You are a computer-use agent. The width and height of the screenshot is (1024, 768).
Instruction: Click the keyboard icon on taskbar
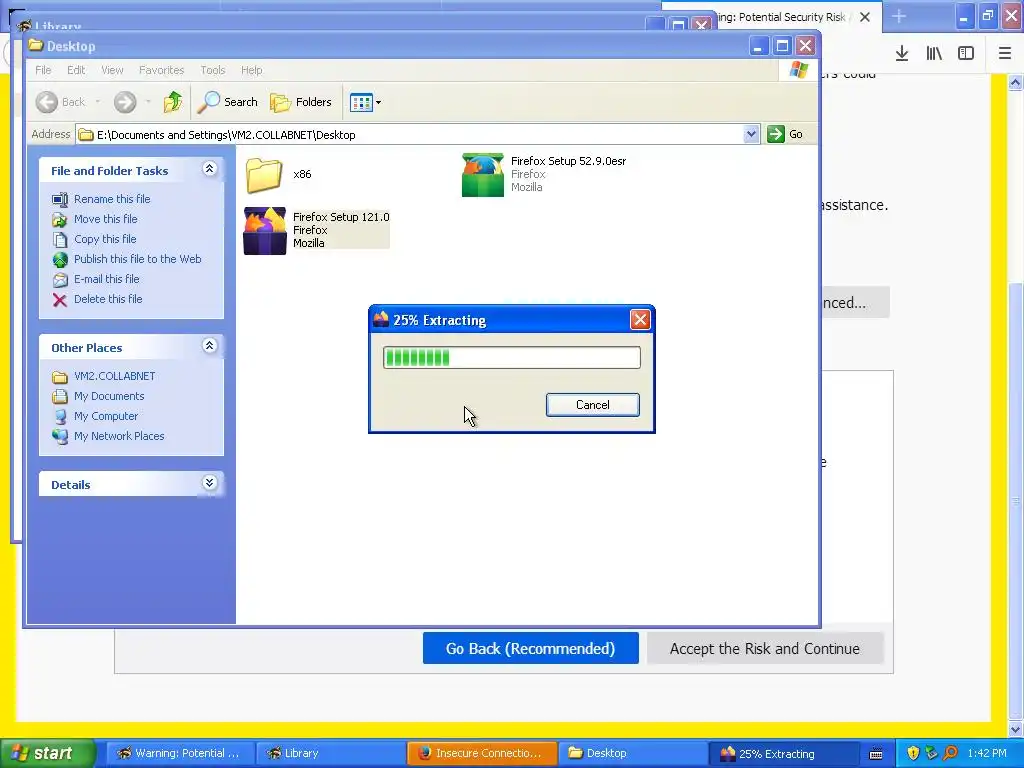876,754
